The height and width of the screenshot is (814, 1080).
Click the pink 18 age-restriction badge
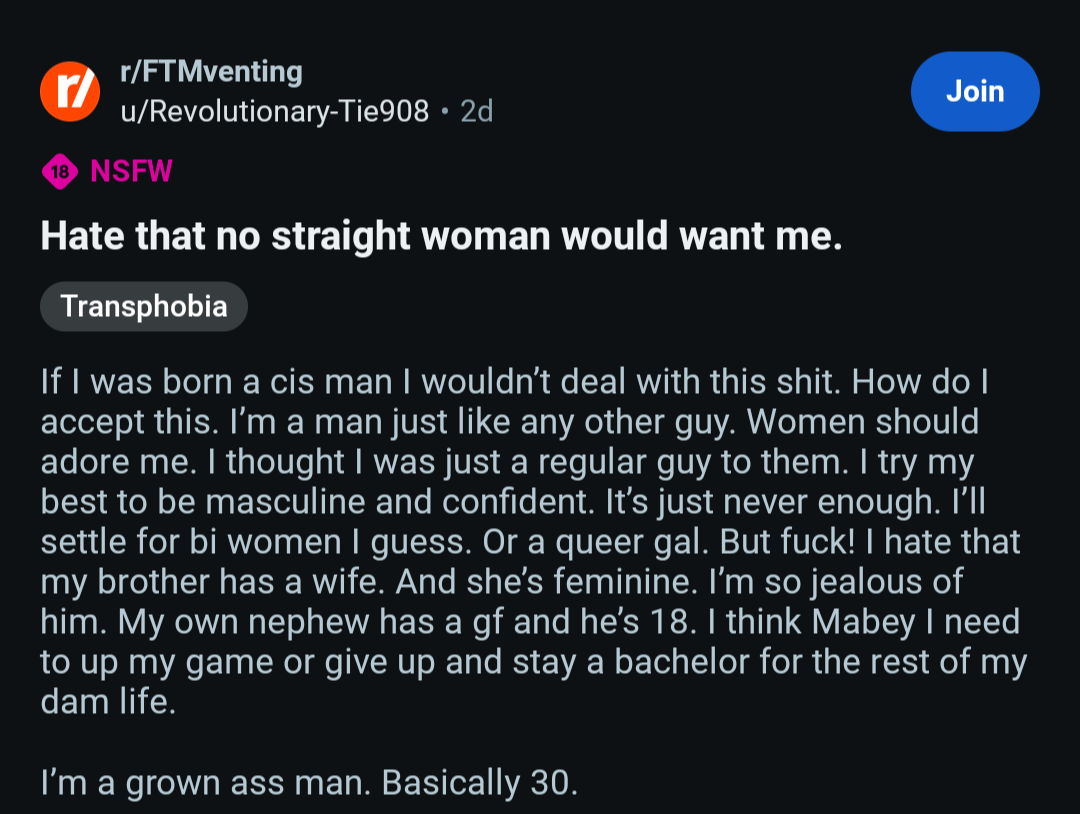60,171
